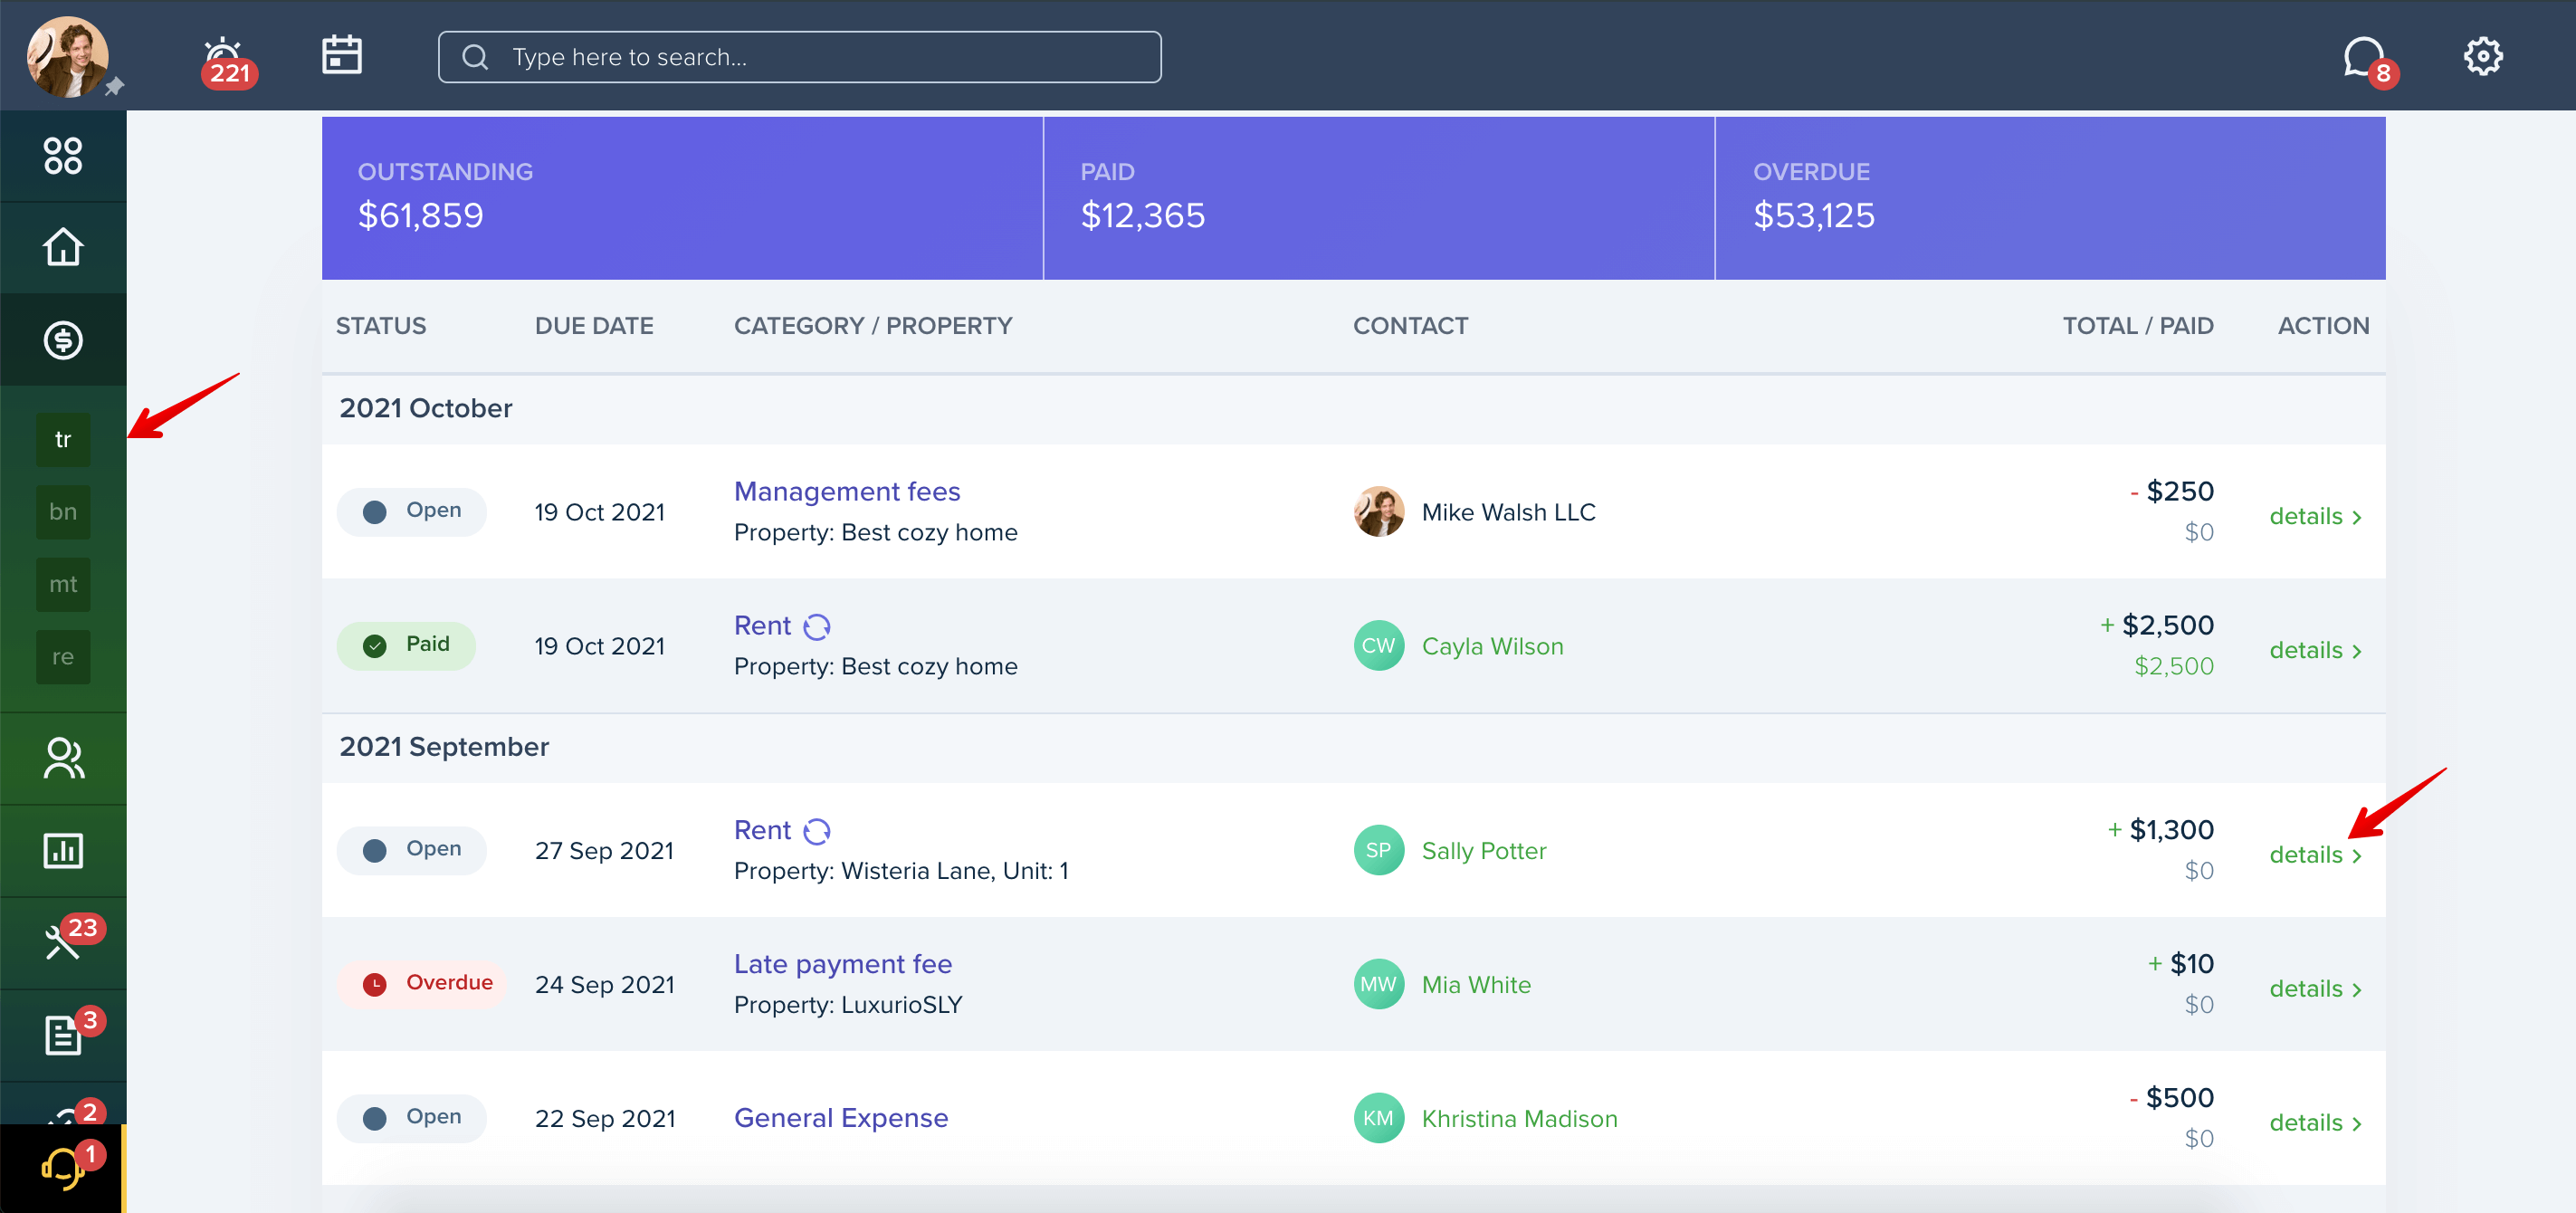The image size is (2576, 1213).
Task: Click Open status badge dated 22 Sep 2021
Action: tap(412, 1118)
